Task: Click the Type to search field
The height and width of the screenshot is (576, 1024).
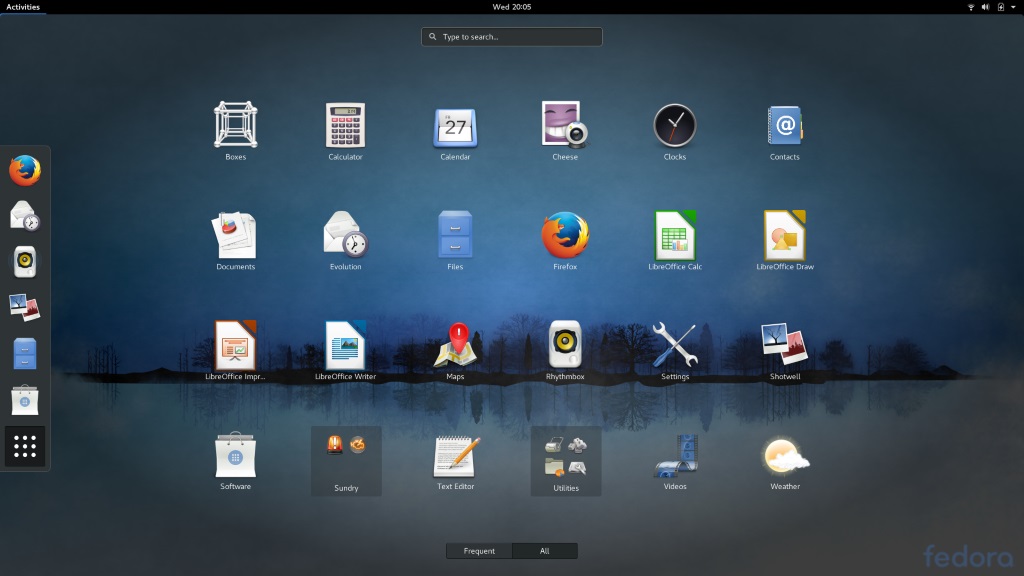Action: tap(512, 37)
